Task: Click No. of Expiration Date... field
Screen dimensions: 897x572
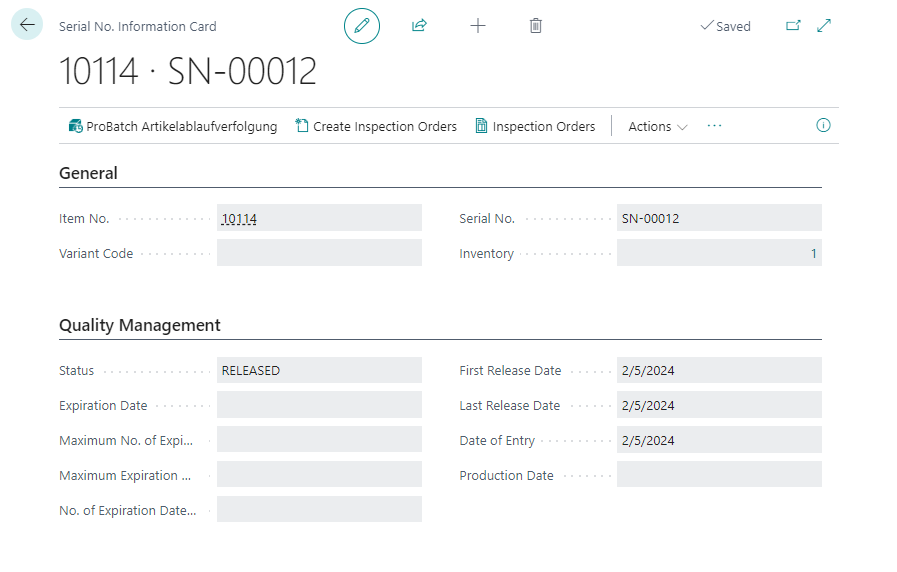Action: pyautogui.click(x=319, y=510)
